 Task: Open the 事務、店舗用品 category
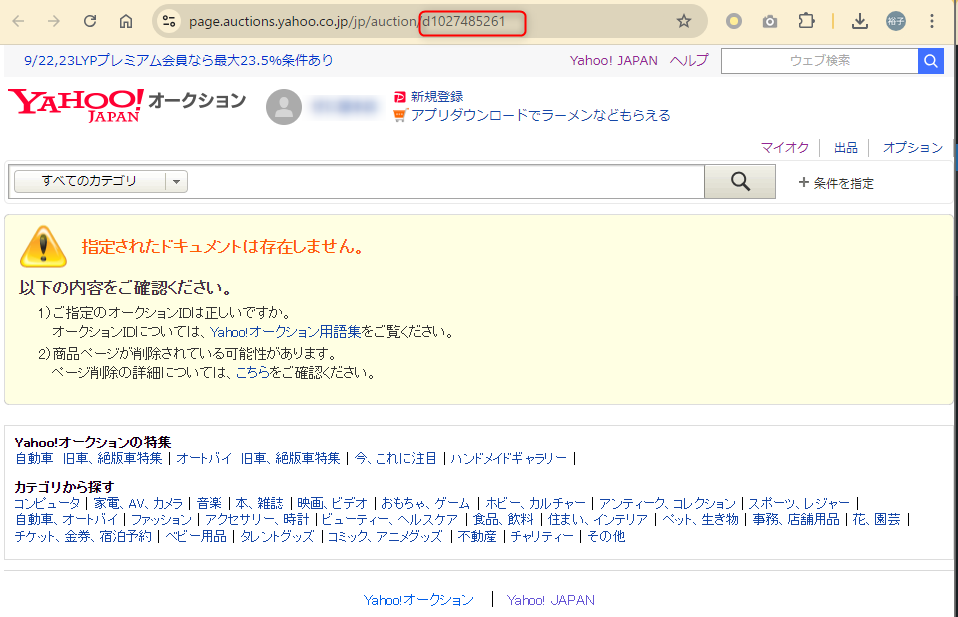[x=795, y=520]
